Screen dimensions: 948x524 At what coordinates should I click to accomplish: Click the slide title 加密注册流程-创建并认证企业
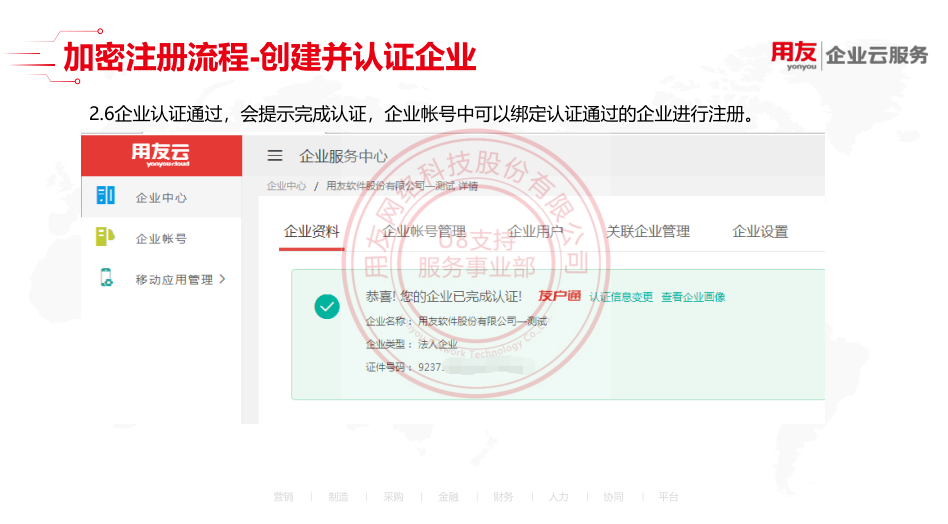point(270,57)
